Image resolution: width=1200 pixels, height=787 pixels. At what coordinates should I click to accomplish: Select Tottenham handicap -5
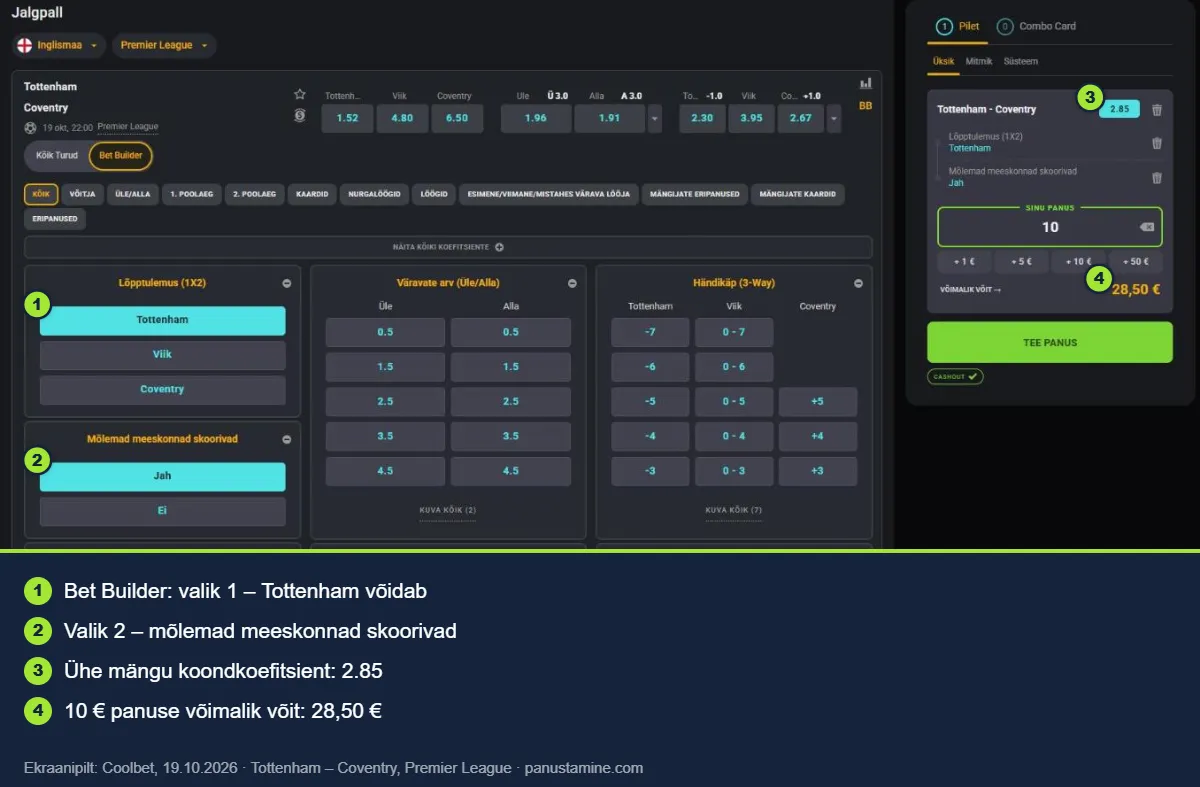650,402
